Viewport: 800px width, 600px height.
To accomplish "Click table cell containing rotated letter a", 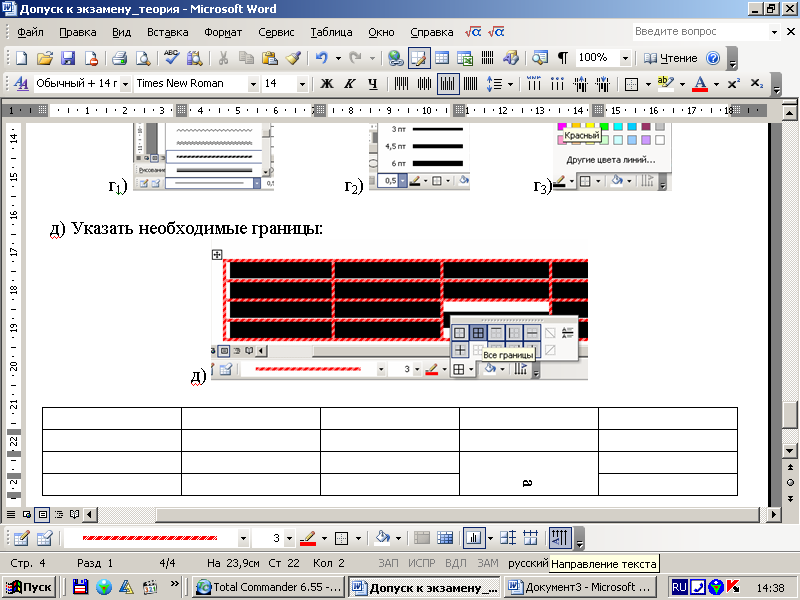I will (529, 473).
